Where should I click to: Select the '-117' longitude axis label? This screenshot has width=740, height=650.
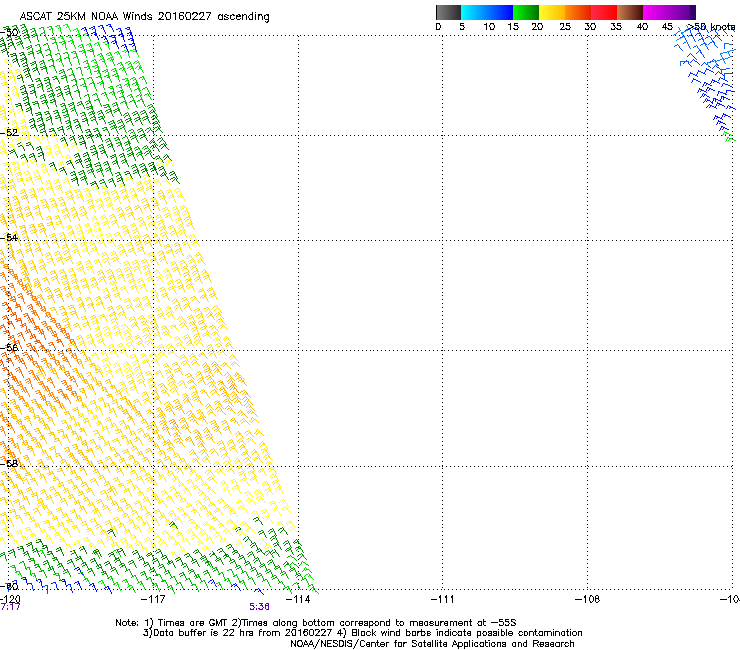tap(153, 599)
